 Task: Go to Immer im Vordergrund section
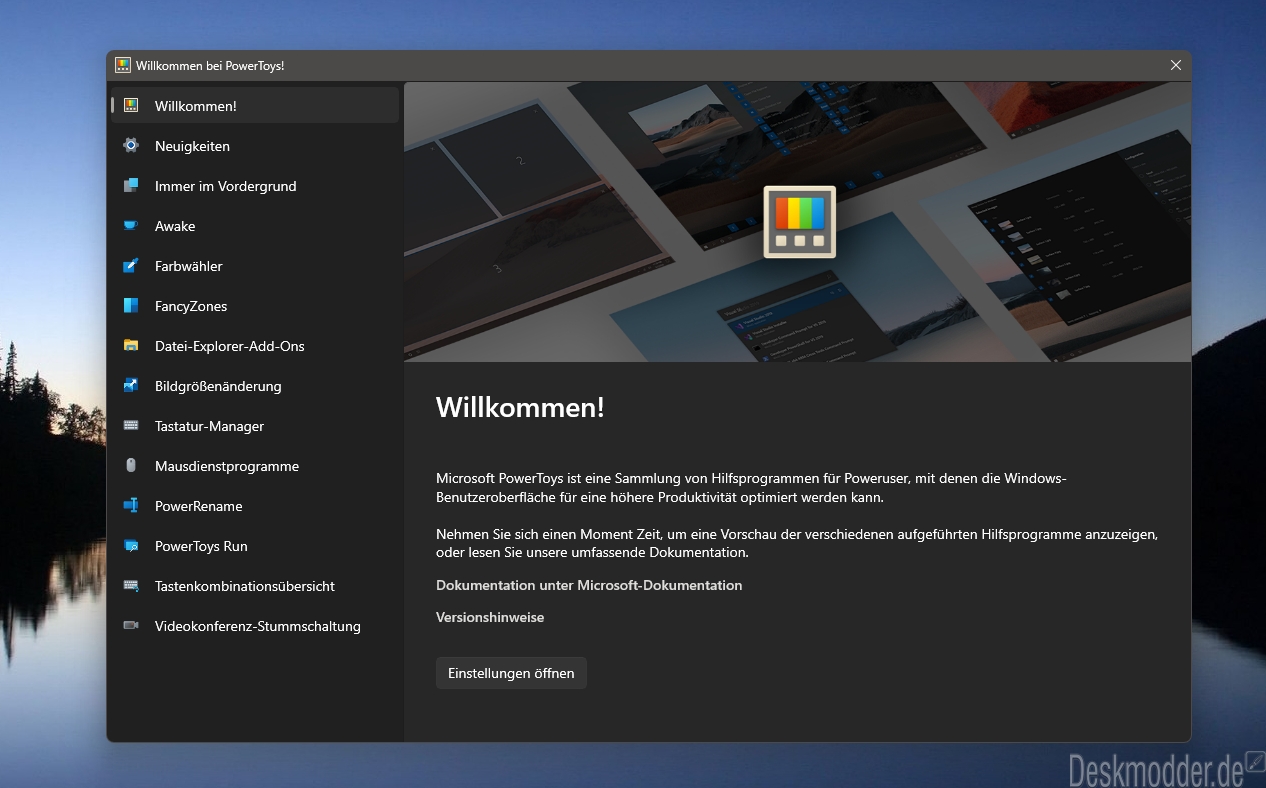[255, 185]
